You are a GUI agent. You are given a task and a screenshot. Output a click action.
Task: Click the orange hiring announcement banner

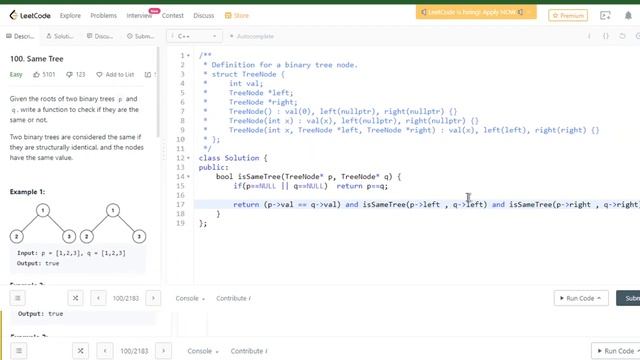point(476,12)
